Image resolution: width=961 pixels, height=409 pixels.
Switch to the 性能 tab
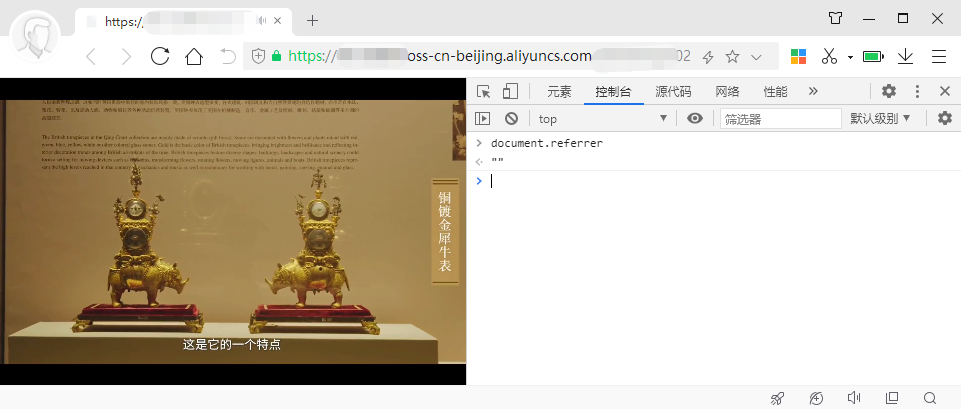775,92
